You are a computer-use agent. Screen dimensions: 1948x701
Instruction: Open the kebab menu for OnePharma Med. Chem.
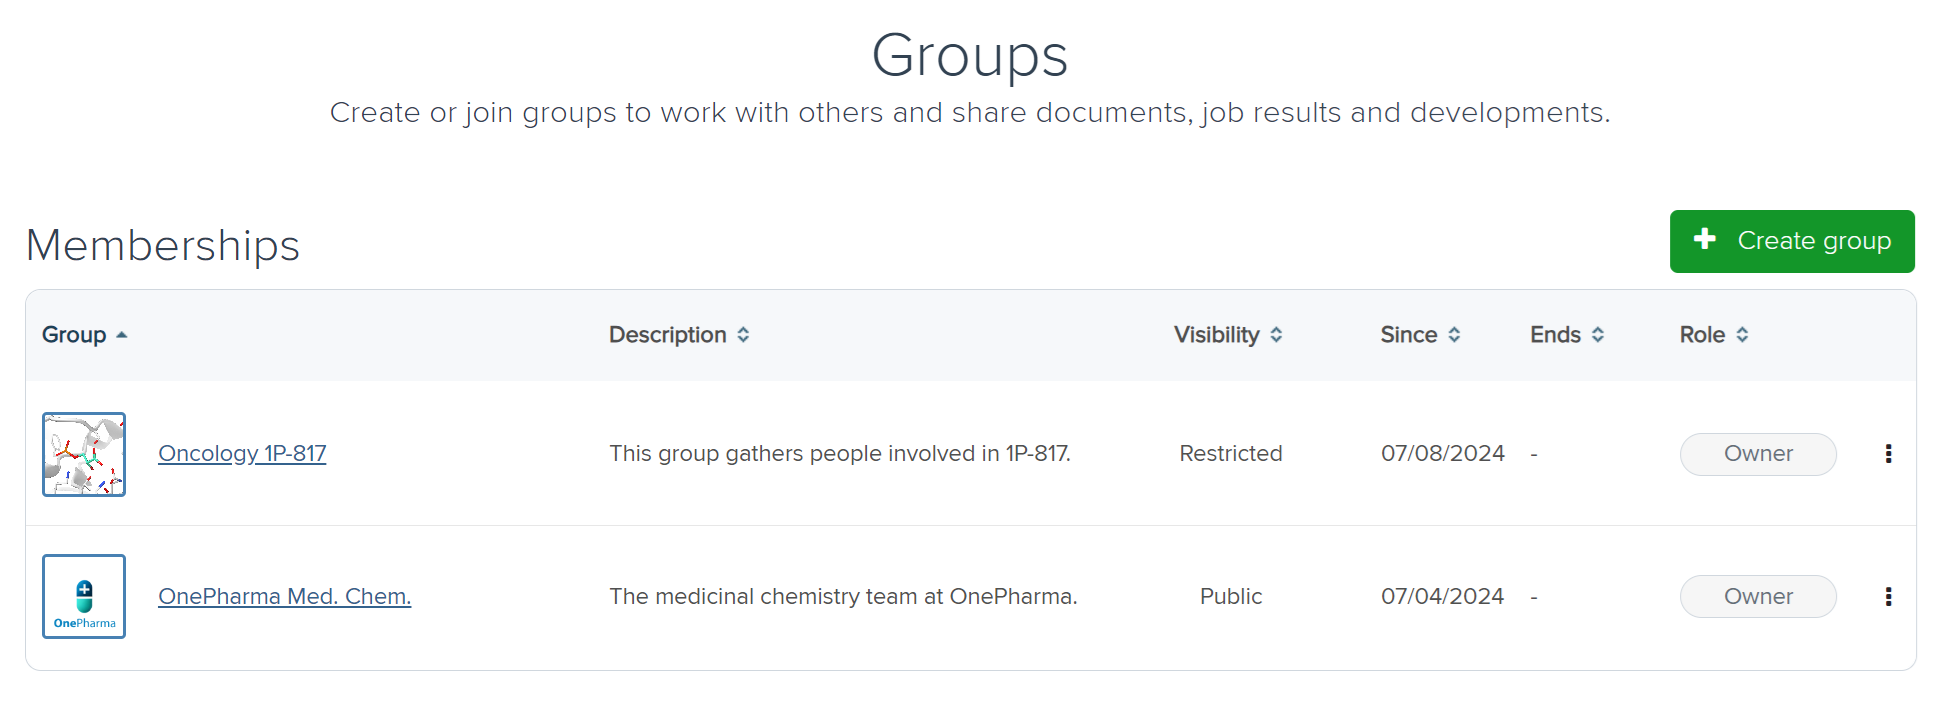coord(1889,596)
